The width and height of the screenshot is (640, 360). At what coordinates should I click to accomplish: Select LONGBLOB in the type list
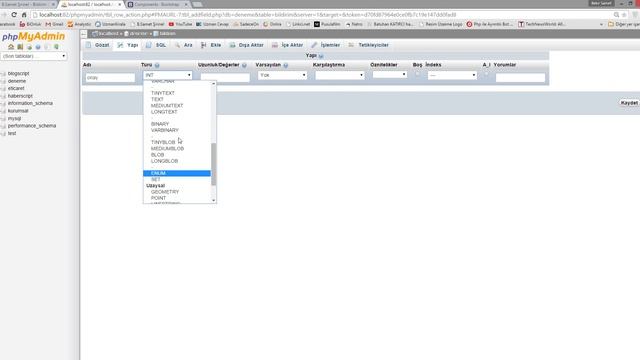click(x=177, y=161)
